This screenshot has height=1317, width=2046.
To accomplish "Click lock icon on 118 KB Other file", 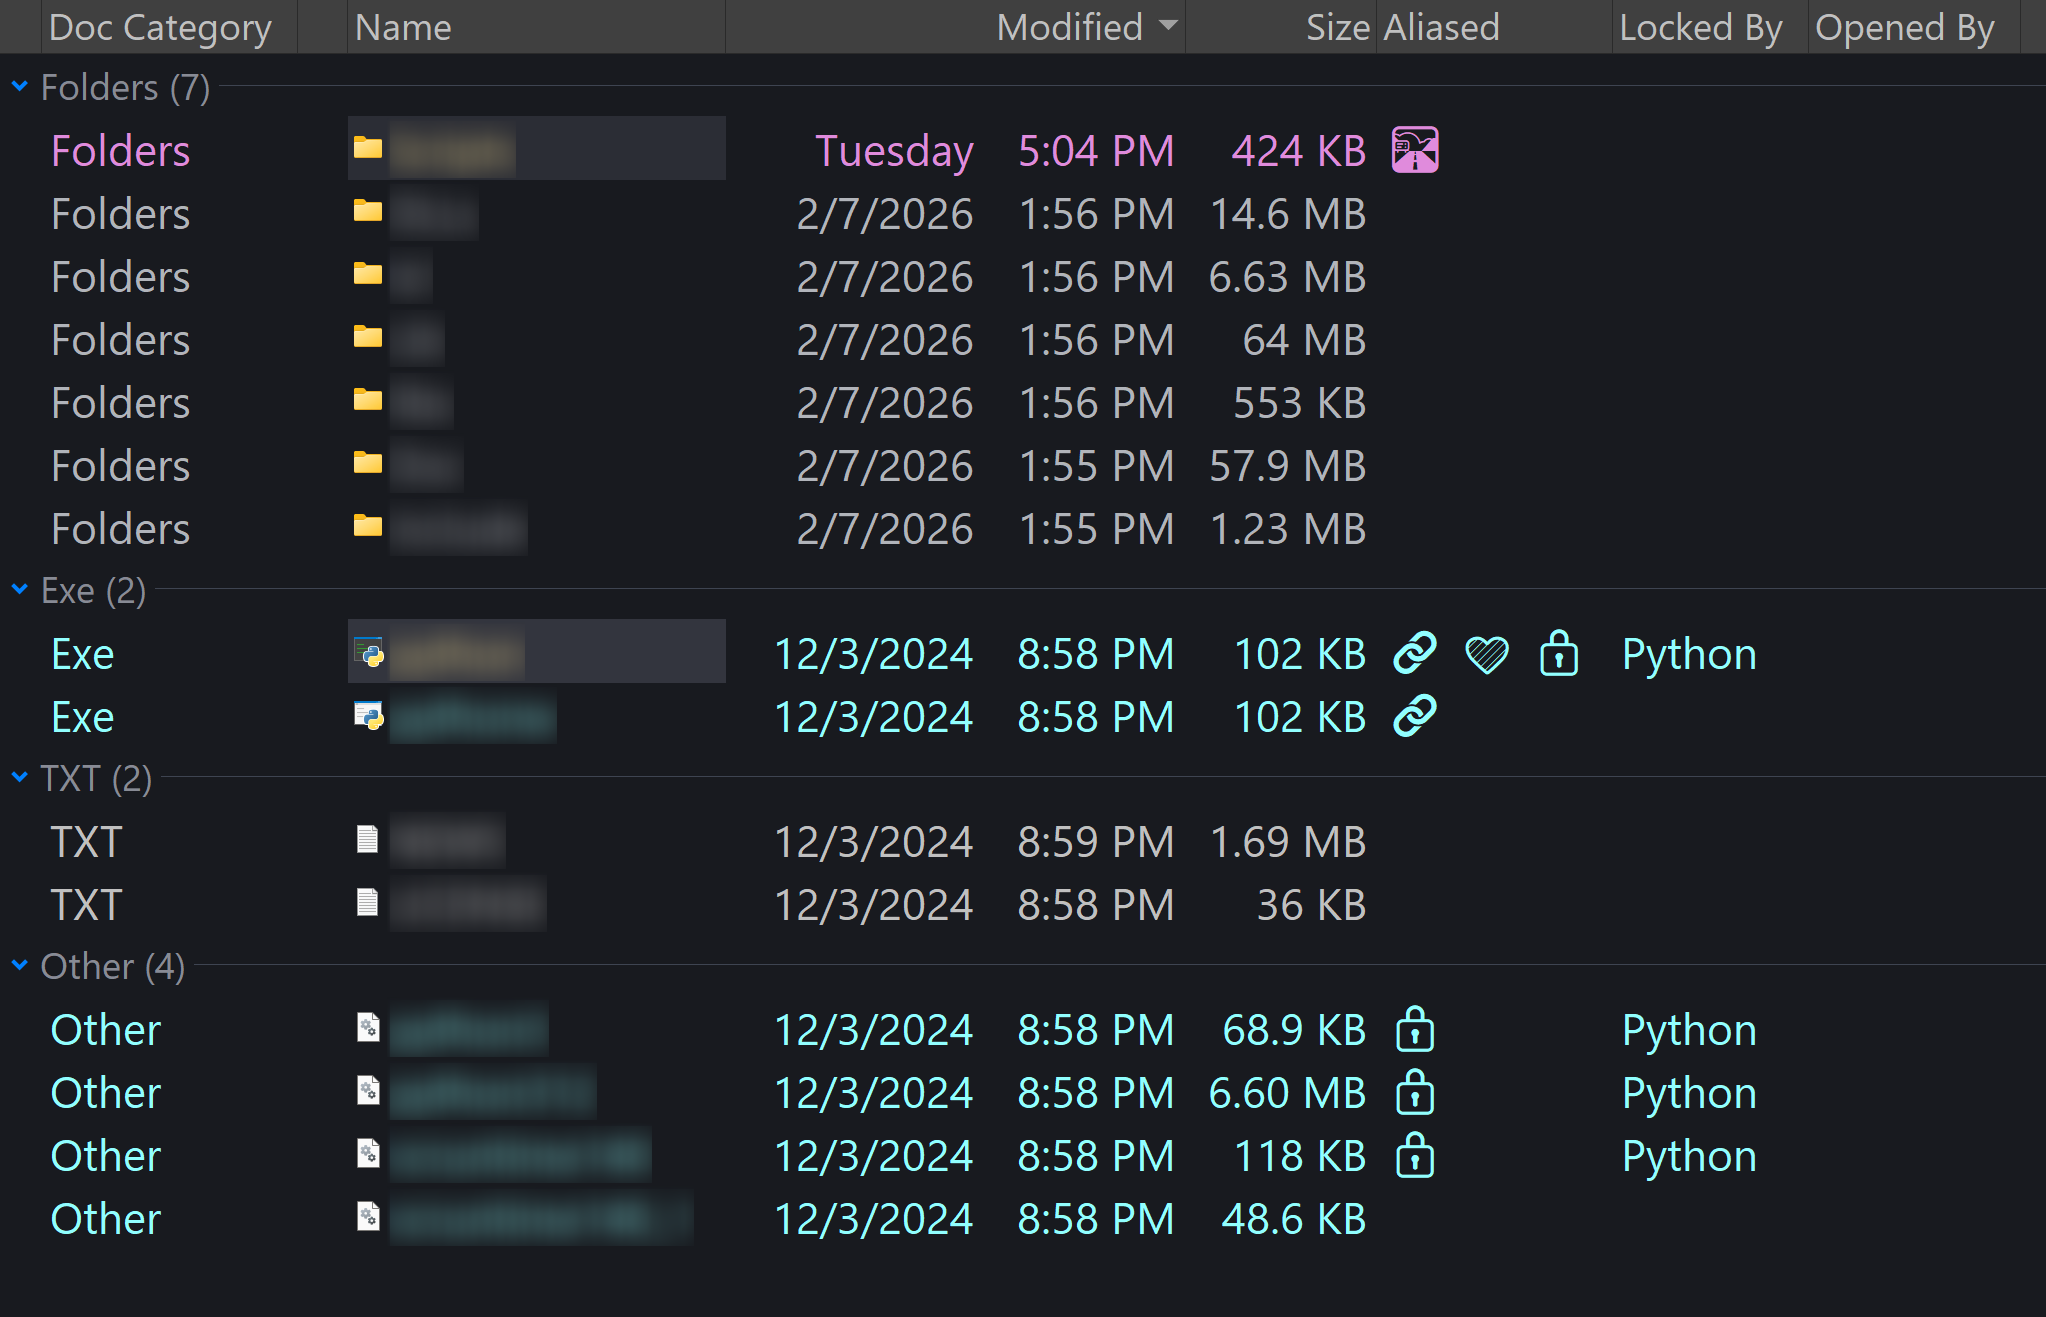I will (x=1415, y=1155).
